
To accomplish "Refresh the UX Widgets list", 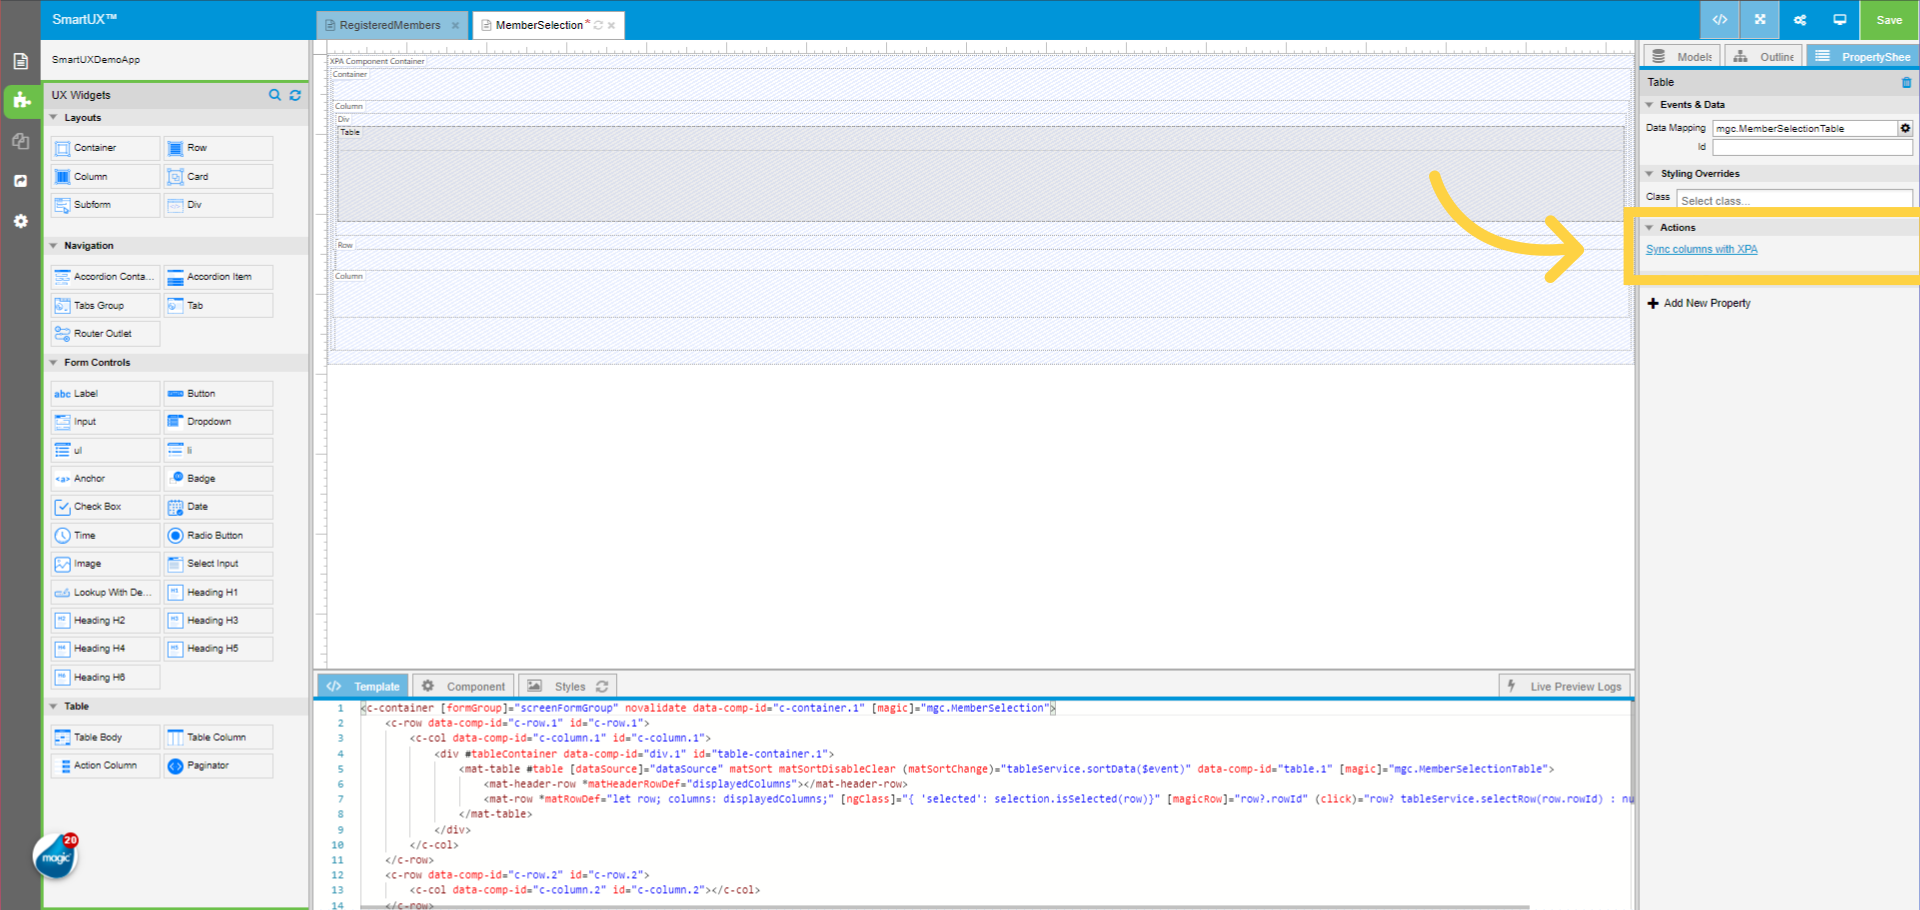I will coord(295,95).
